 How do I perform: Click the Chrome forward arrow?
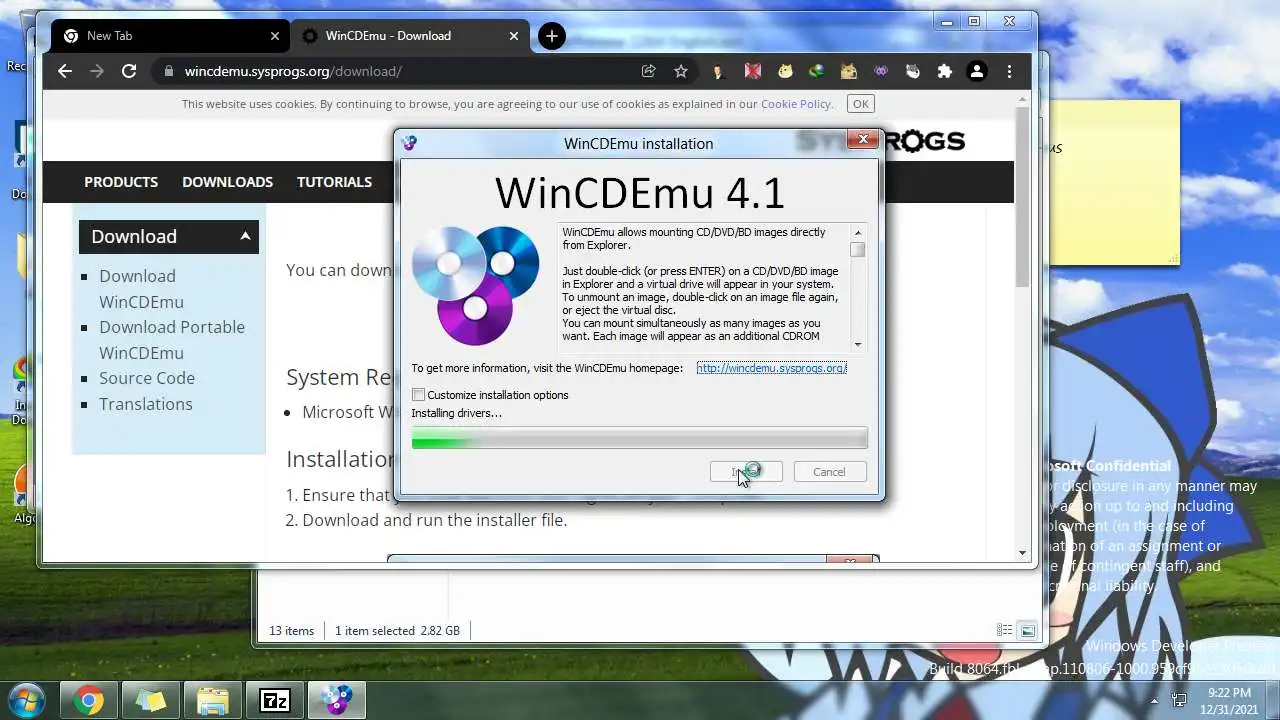[97, 71]
